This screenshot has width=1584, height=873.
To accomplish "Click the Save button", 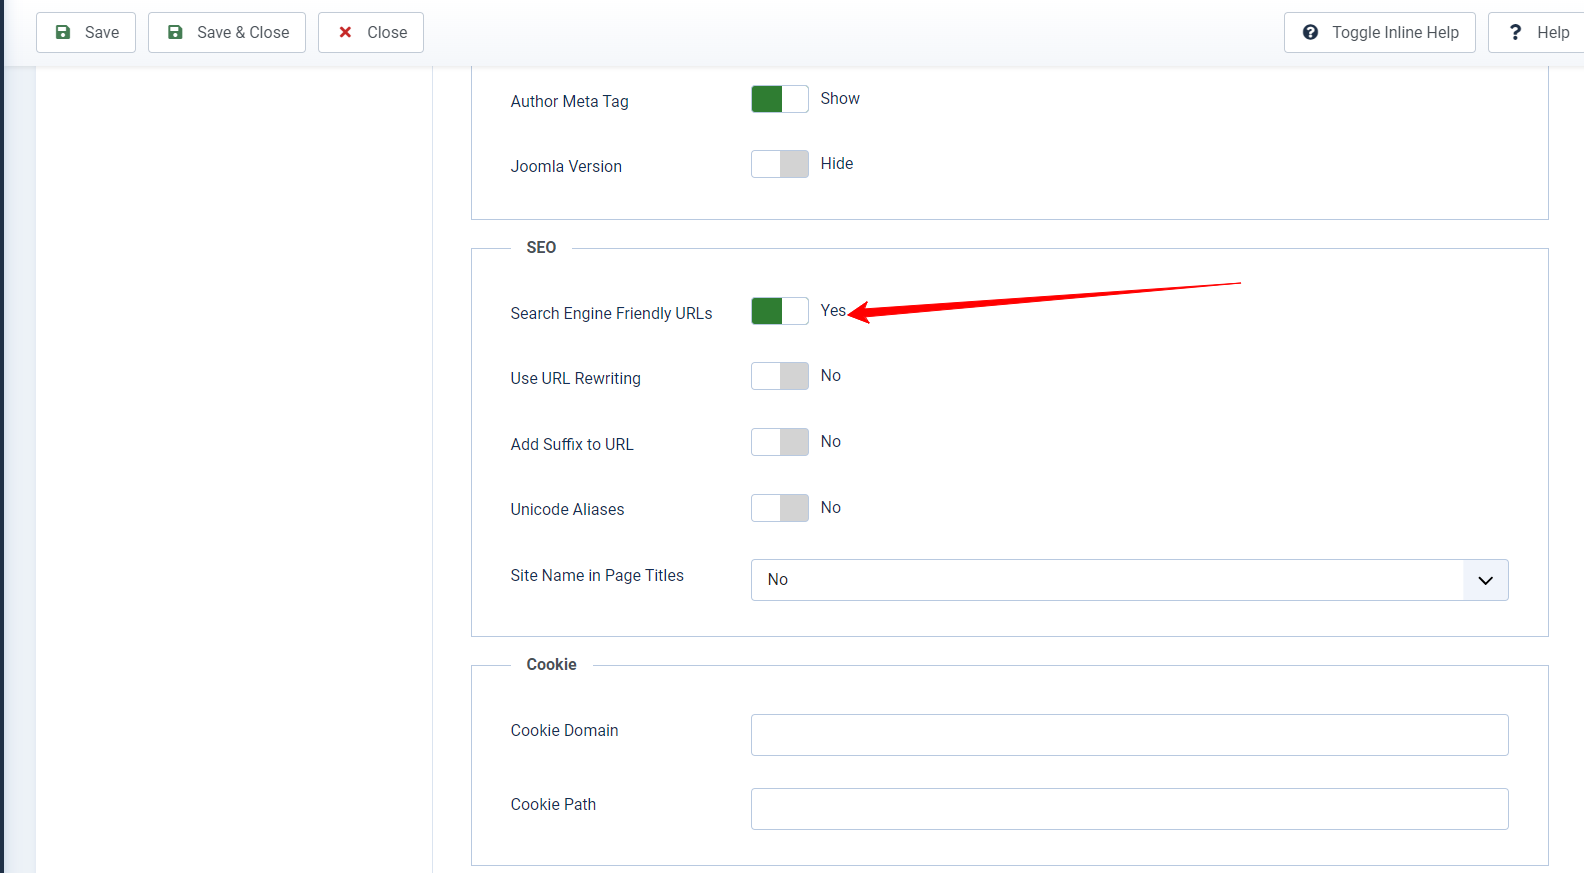I will pos(86,32).
